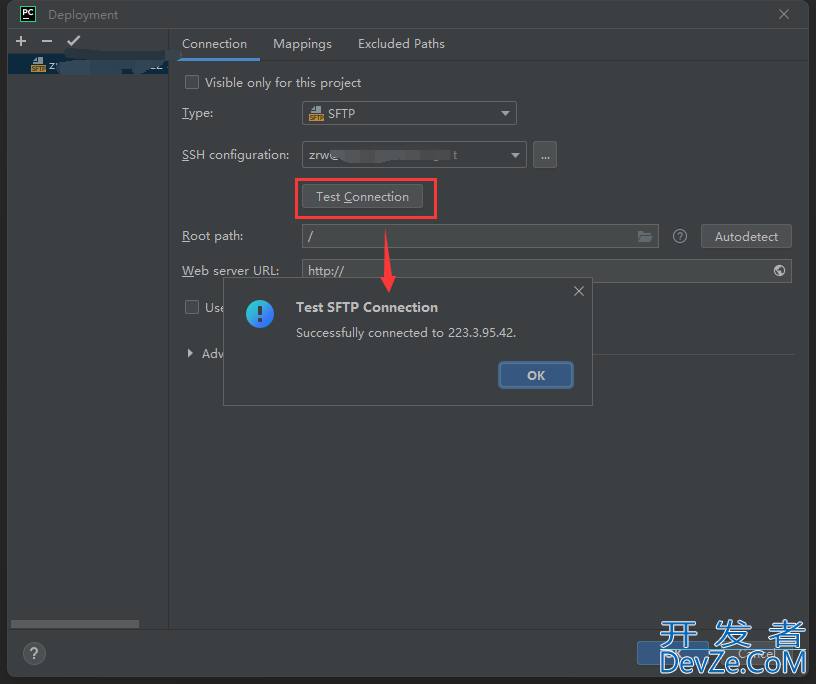
Task: Remove selected server with minus icon
Action: pos(47,41)
